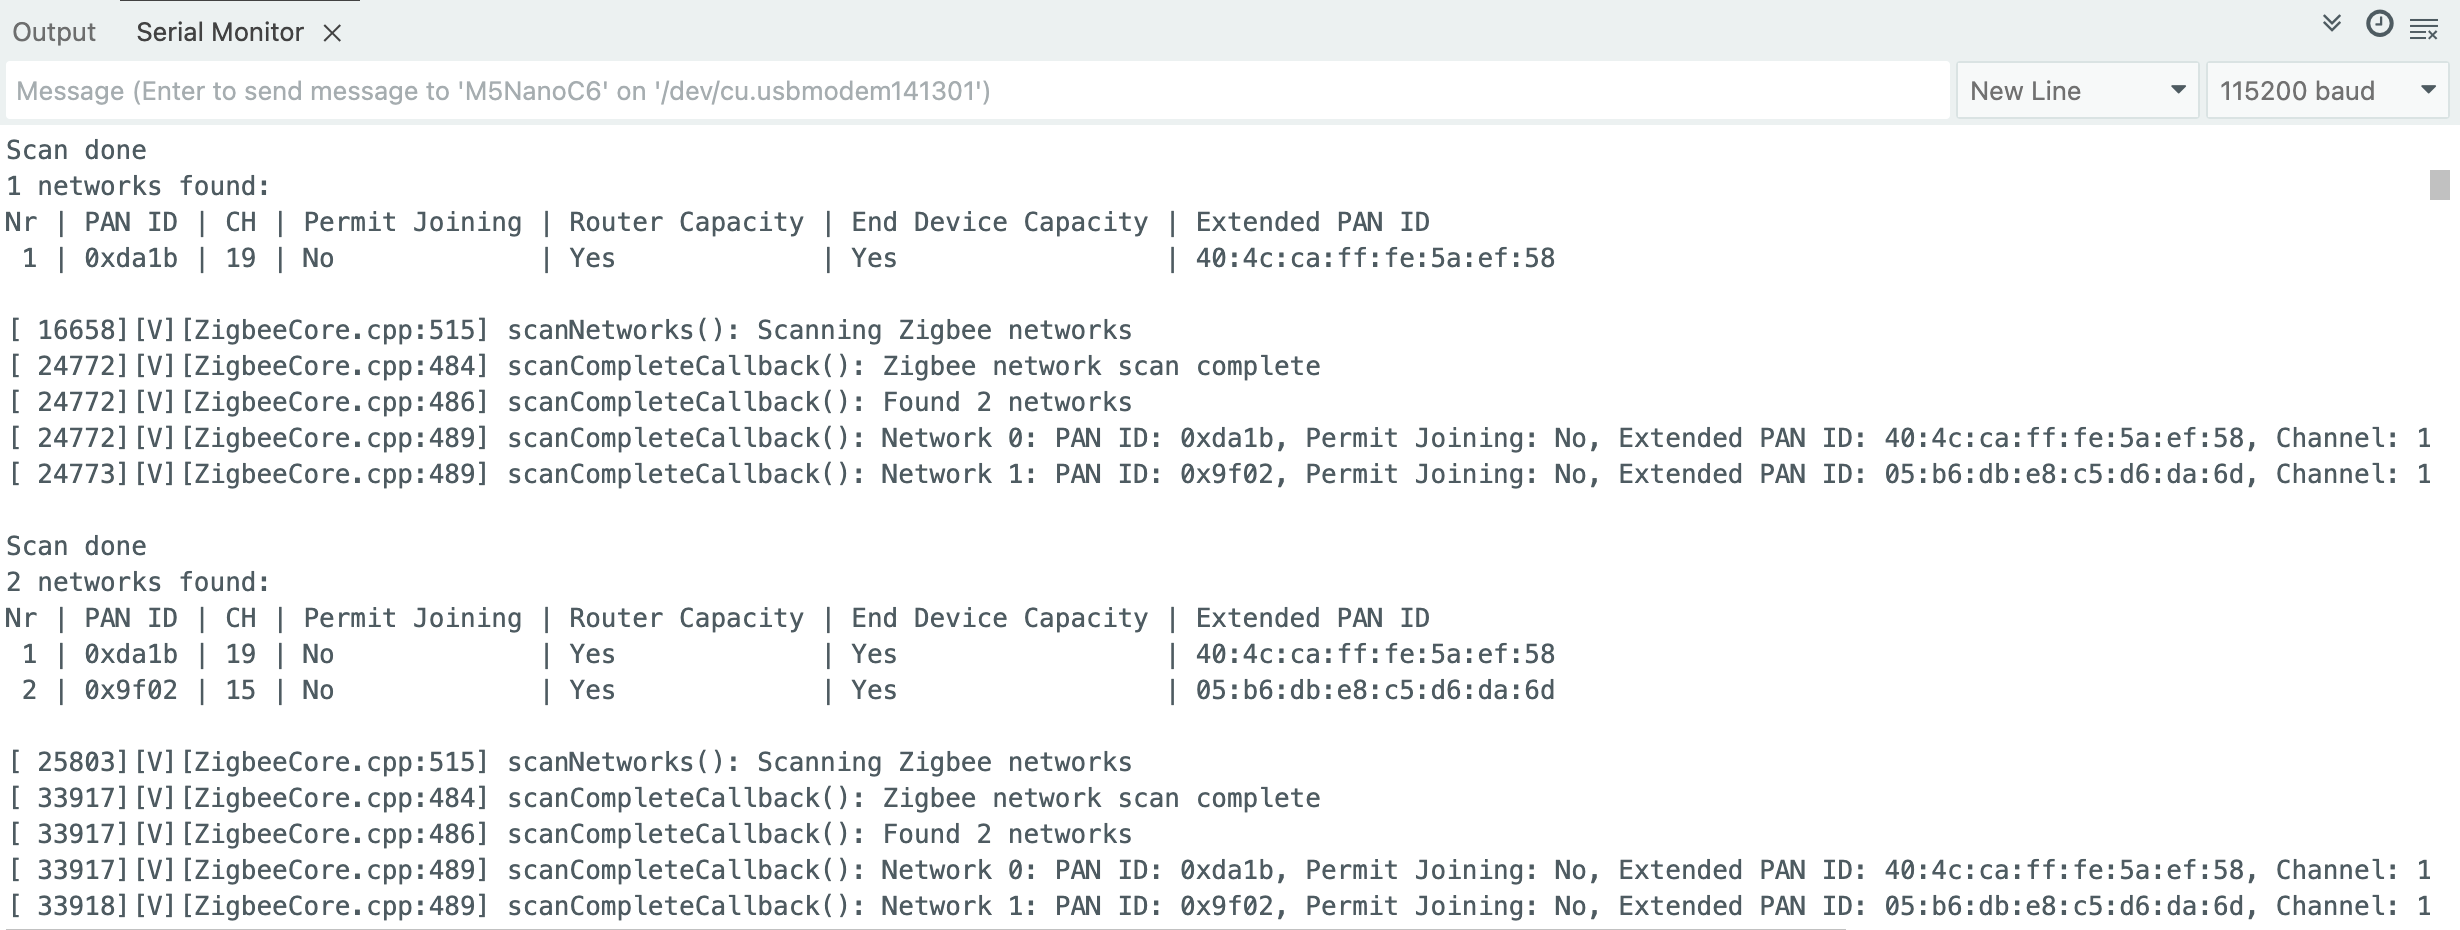The width and height of the screenshot is (2460, 930).
Task: Toggle timestamps using the clock icon
Action: (2379, 24)
